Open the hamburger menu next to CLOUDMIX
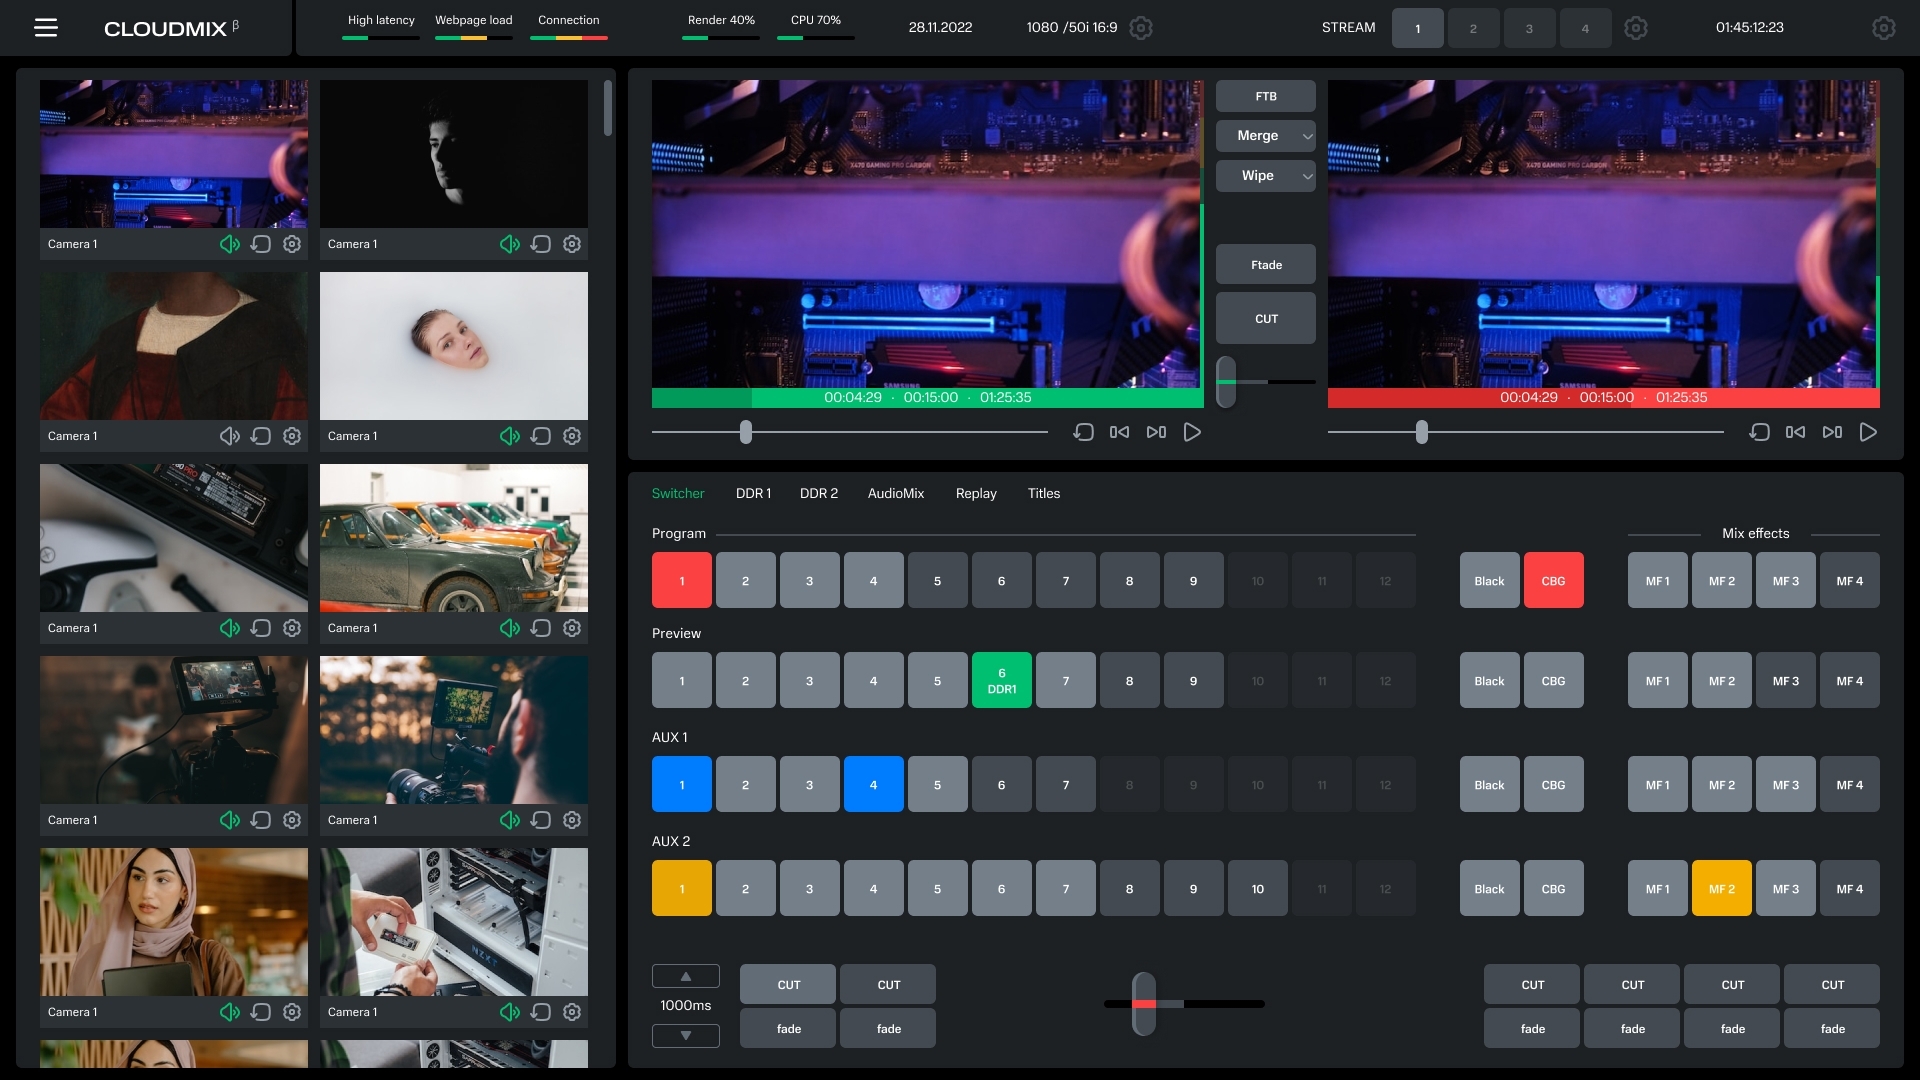Screen dimensions: 1920x1080 coord(46,28)
